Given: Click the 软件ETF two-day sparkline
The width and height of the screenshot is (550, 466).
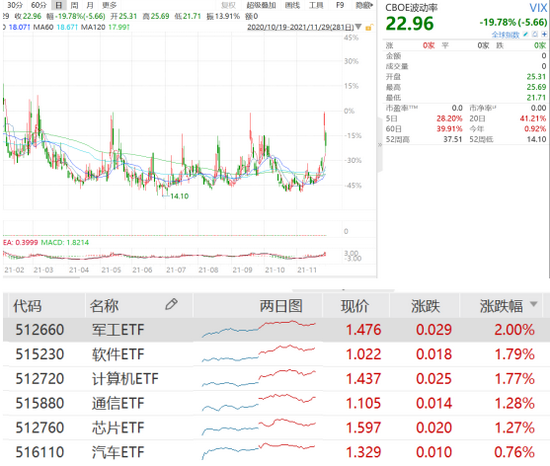Looking at the screenshot, I should point(259,353).
